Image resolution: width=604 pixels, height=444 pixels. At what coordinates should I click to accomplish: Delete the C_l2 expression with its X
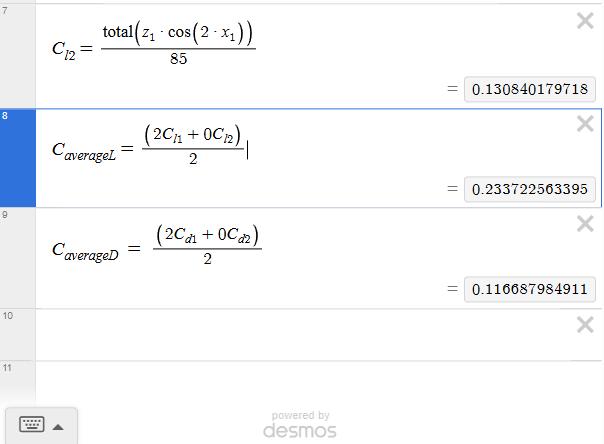(585, 22)
